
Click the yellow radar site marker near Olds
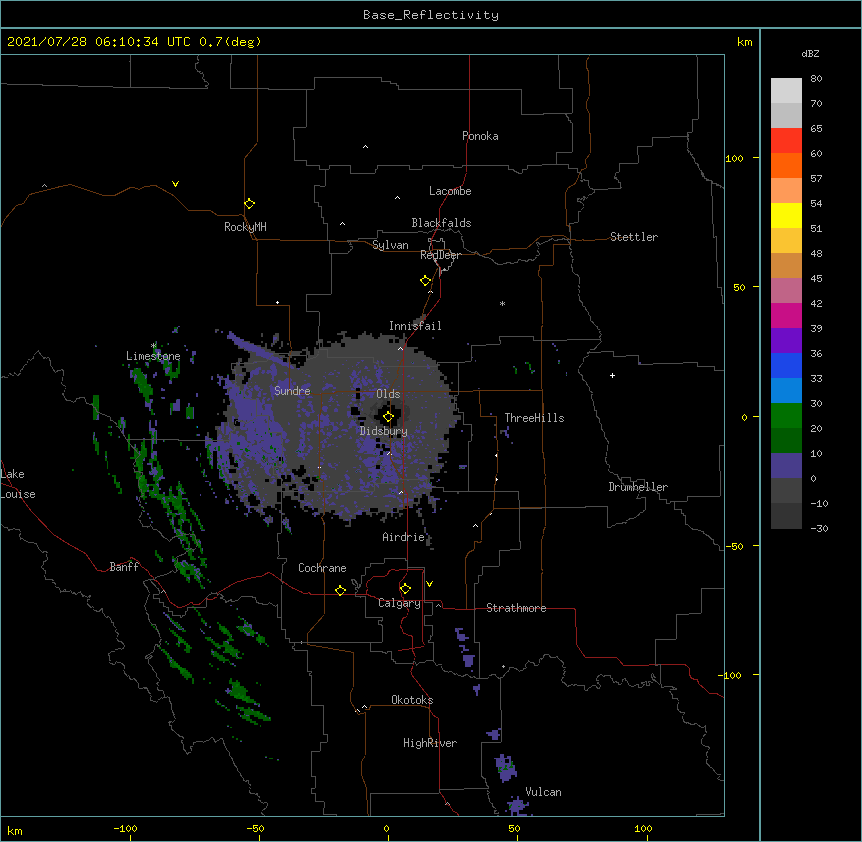tap(388, 417)
